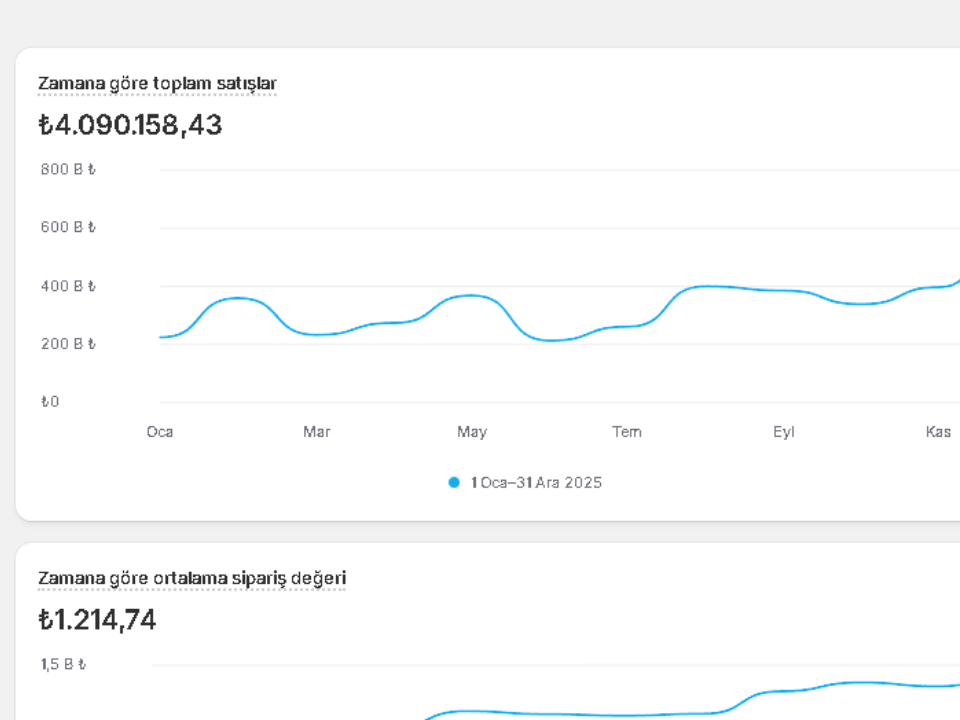Click the 'May' month label on the x-axis
The image size is (960, 720).
(472, 432)
